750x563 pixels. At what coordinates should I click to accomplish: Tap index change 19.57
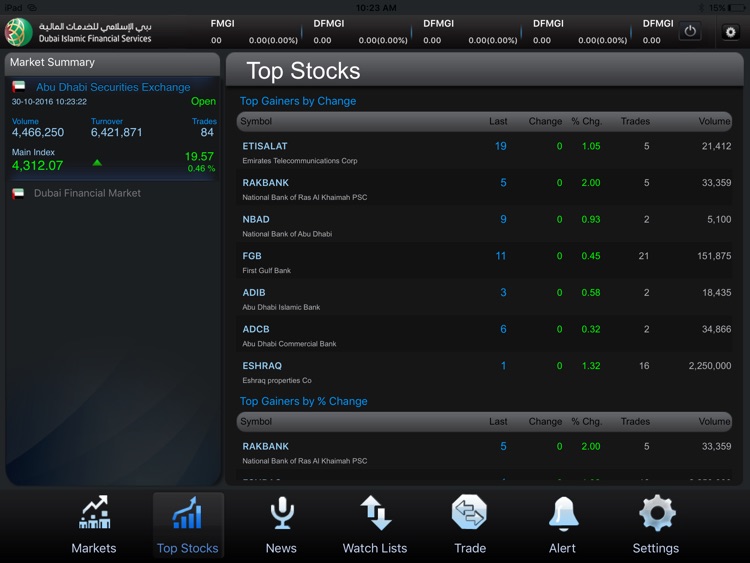pyautogui.click(x=199, y=156)
